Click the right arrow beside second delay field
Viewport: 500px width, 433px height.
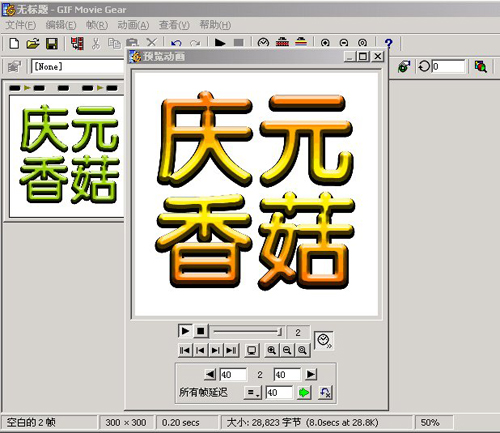[x=310, y=374]
